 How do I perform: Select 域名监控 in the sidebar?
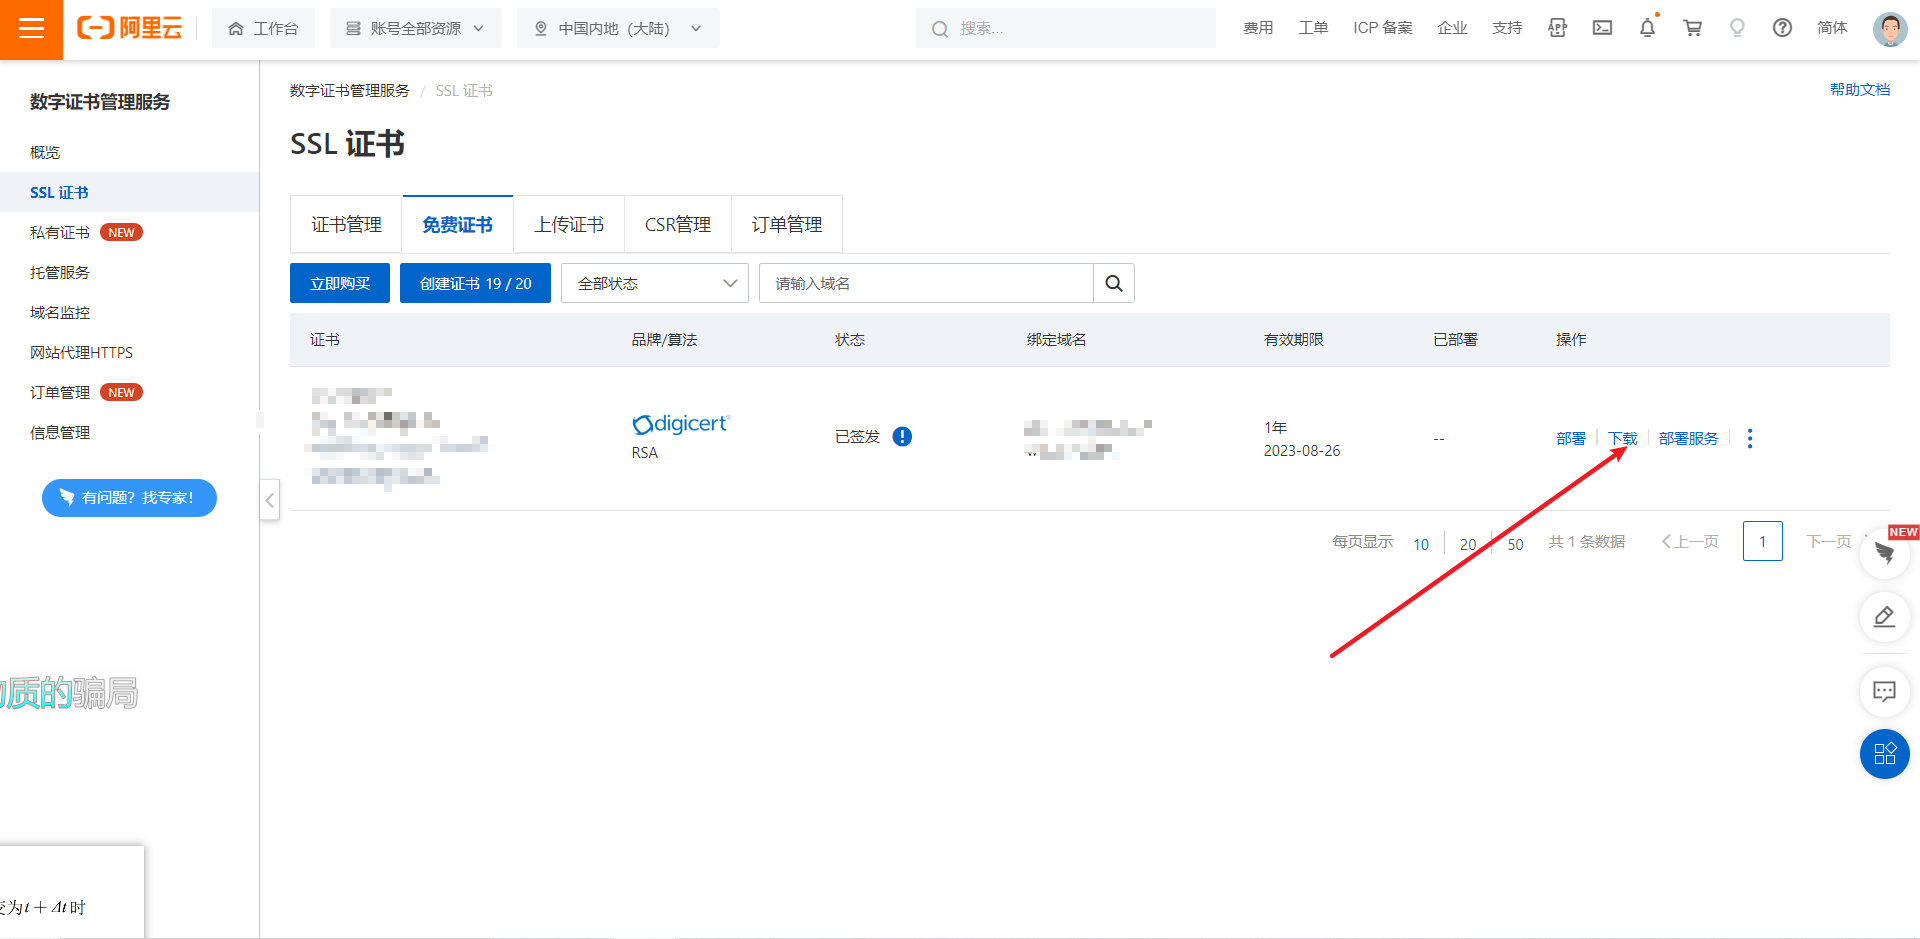click(60, 313)
